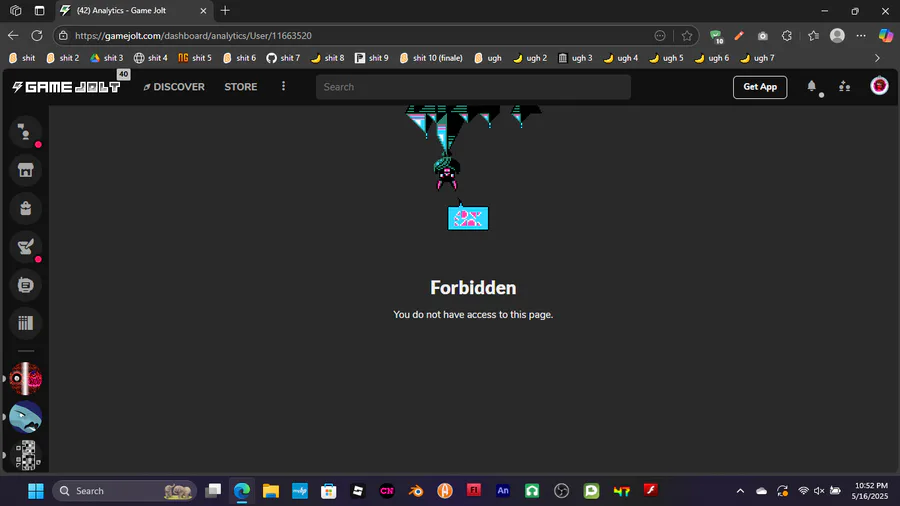Open the Copilot sidebar icon
The width and height of the screenshot is (900, 506).
885,36
